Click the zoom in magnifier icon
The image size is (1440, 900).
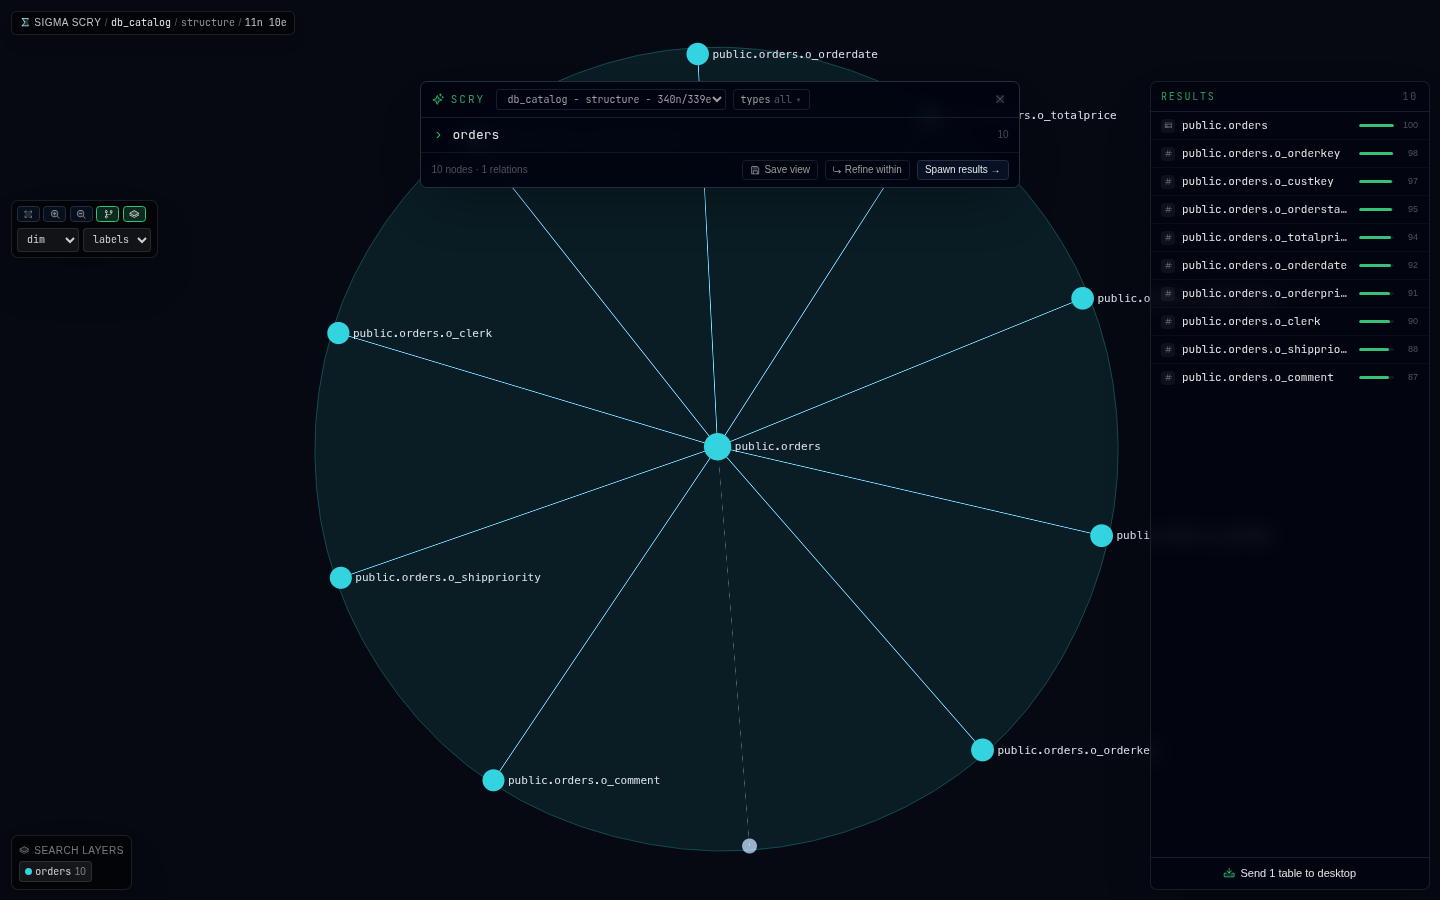[x=55, y=214]
